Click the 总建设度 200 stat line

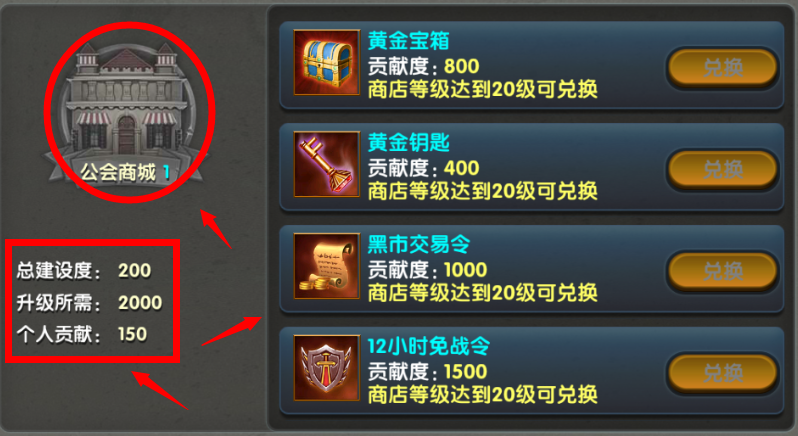pyautogui.click(x=84, y=270)
